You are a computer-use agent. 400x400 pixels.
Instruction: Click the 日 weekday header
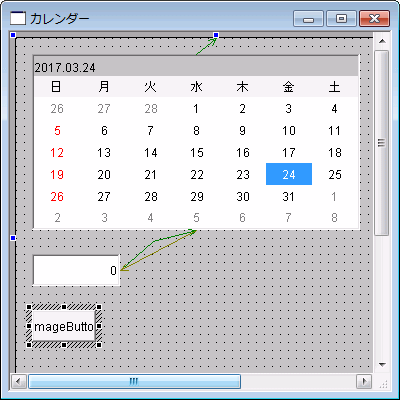[57, 87]
